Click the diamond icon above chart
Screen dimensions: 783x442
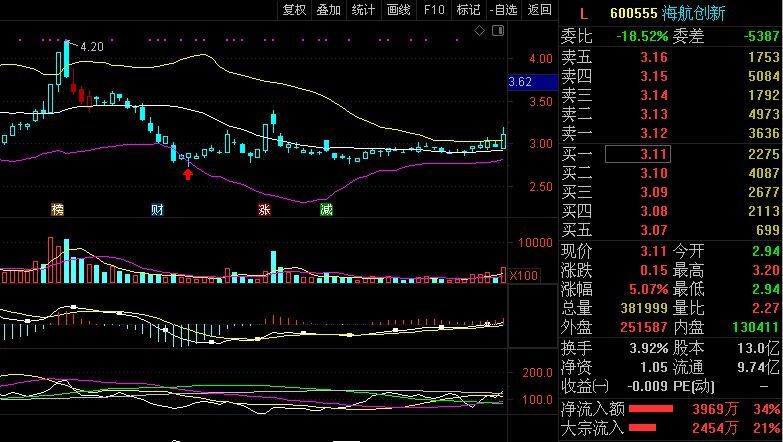[479, 31]
